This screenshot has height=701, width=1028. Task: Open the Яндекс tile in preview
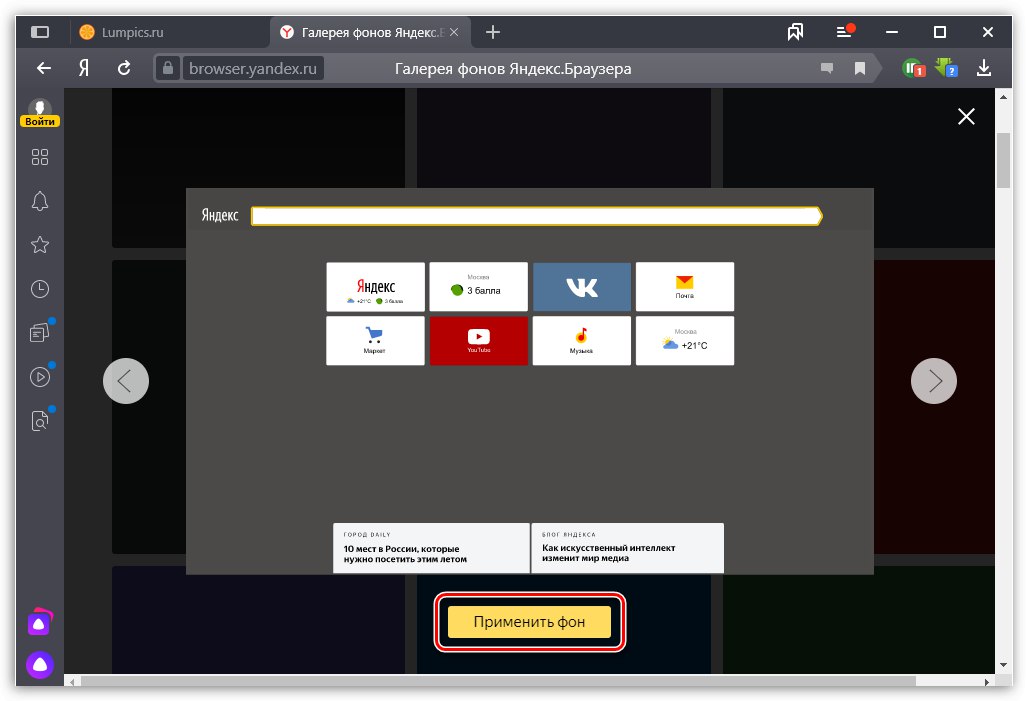click(375, 287)
